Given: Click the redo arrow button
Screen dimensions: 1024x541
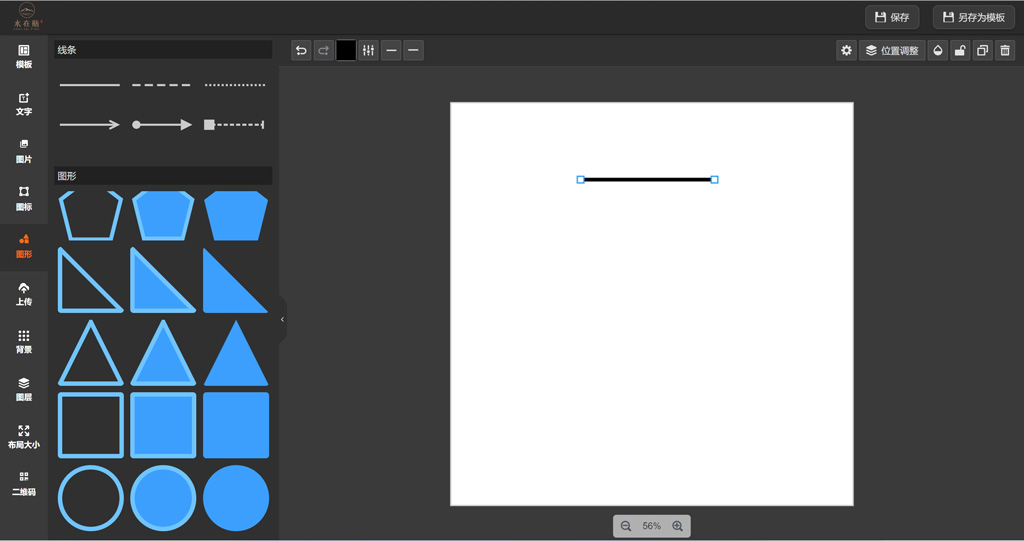Looking at the screenshot, I should pos(323,50).
